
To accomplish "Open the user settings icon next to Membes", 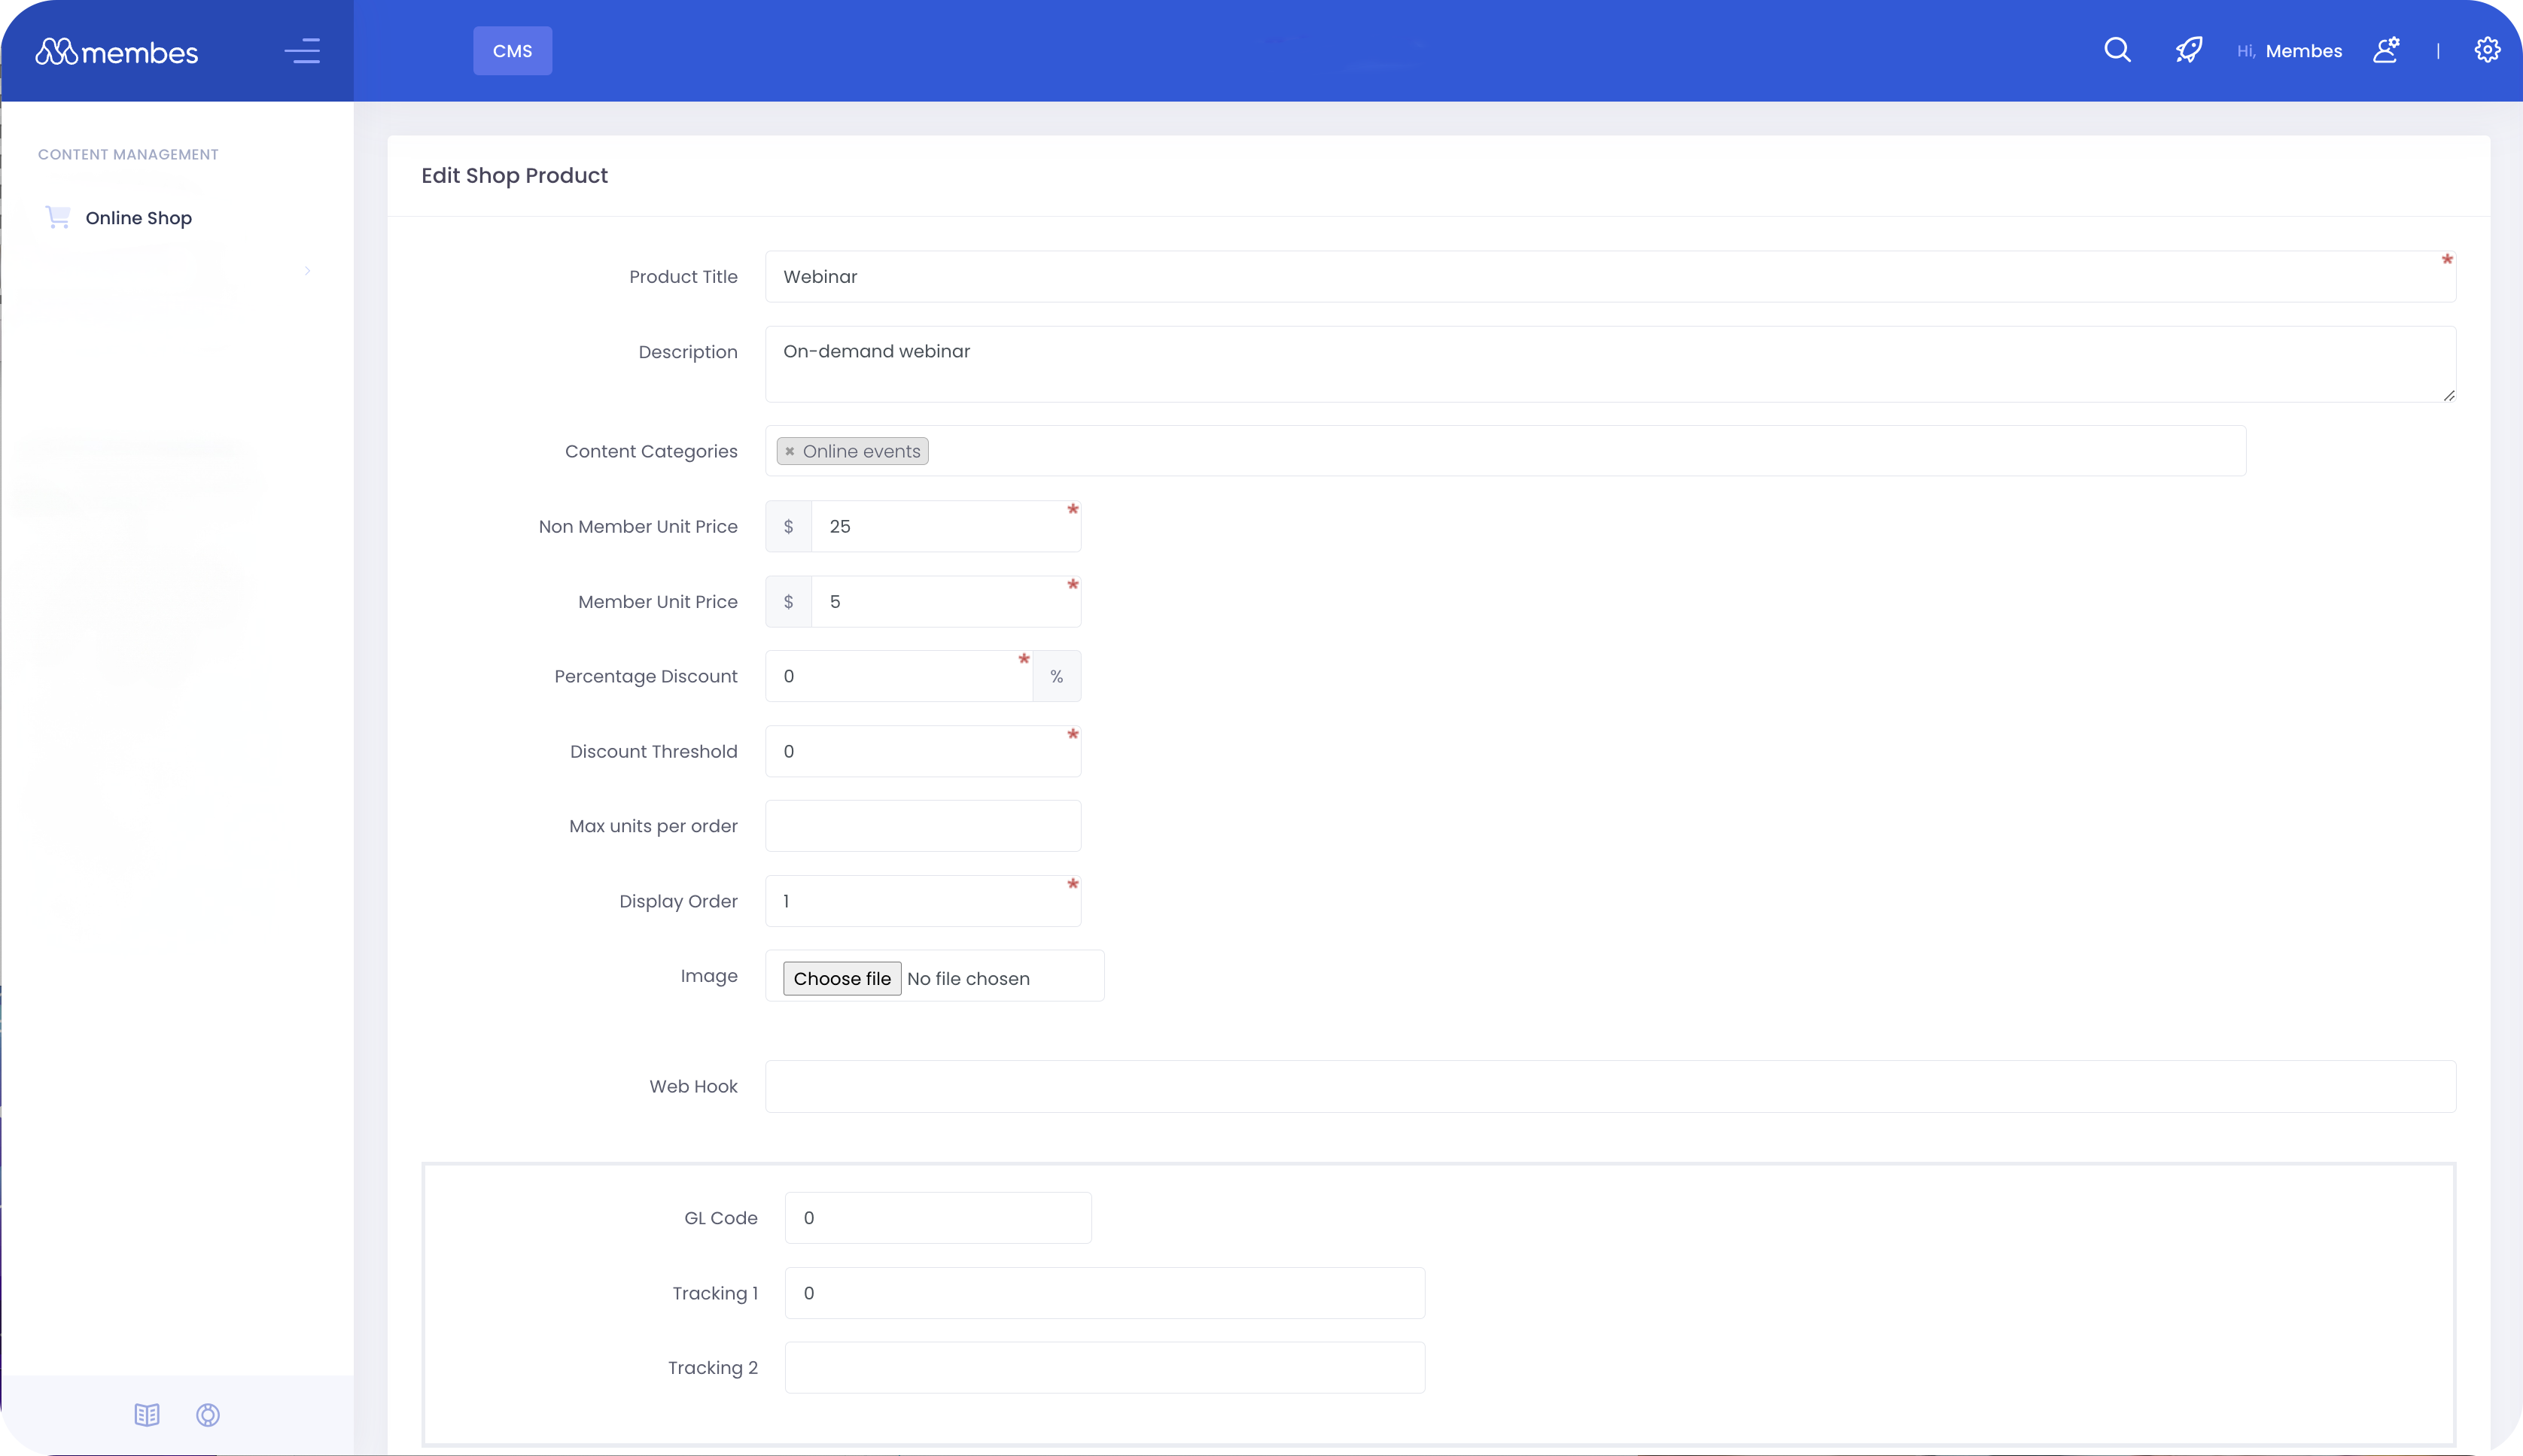I will point(2386,49).
